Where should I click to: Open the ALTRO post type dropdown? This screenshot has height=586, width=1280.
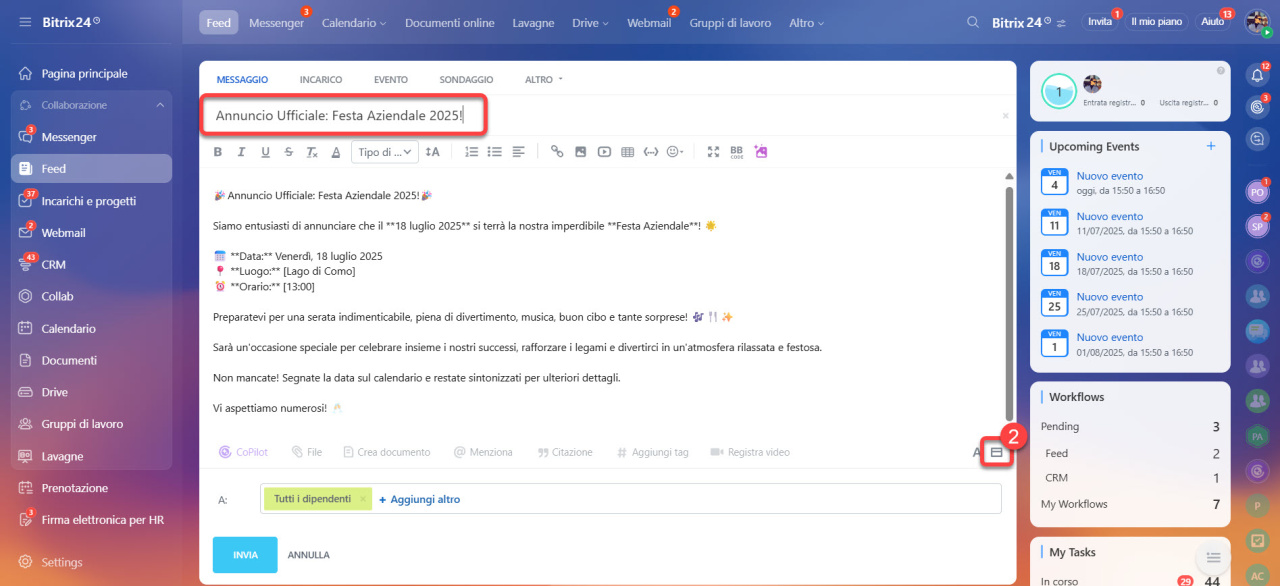coord(544,79)
